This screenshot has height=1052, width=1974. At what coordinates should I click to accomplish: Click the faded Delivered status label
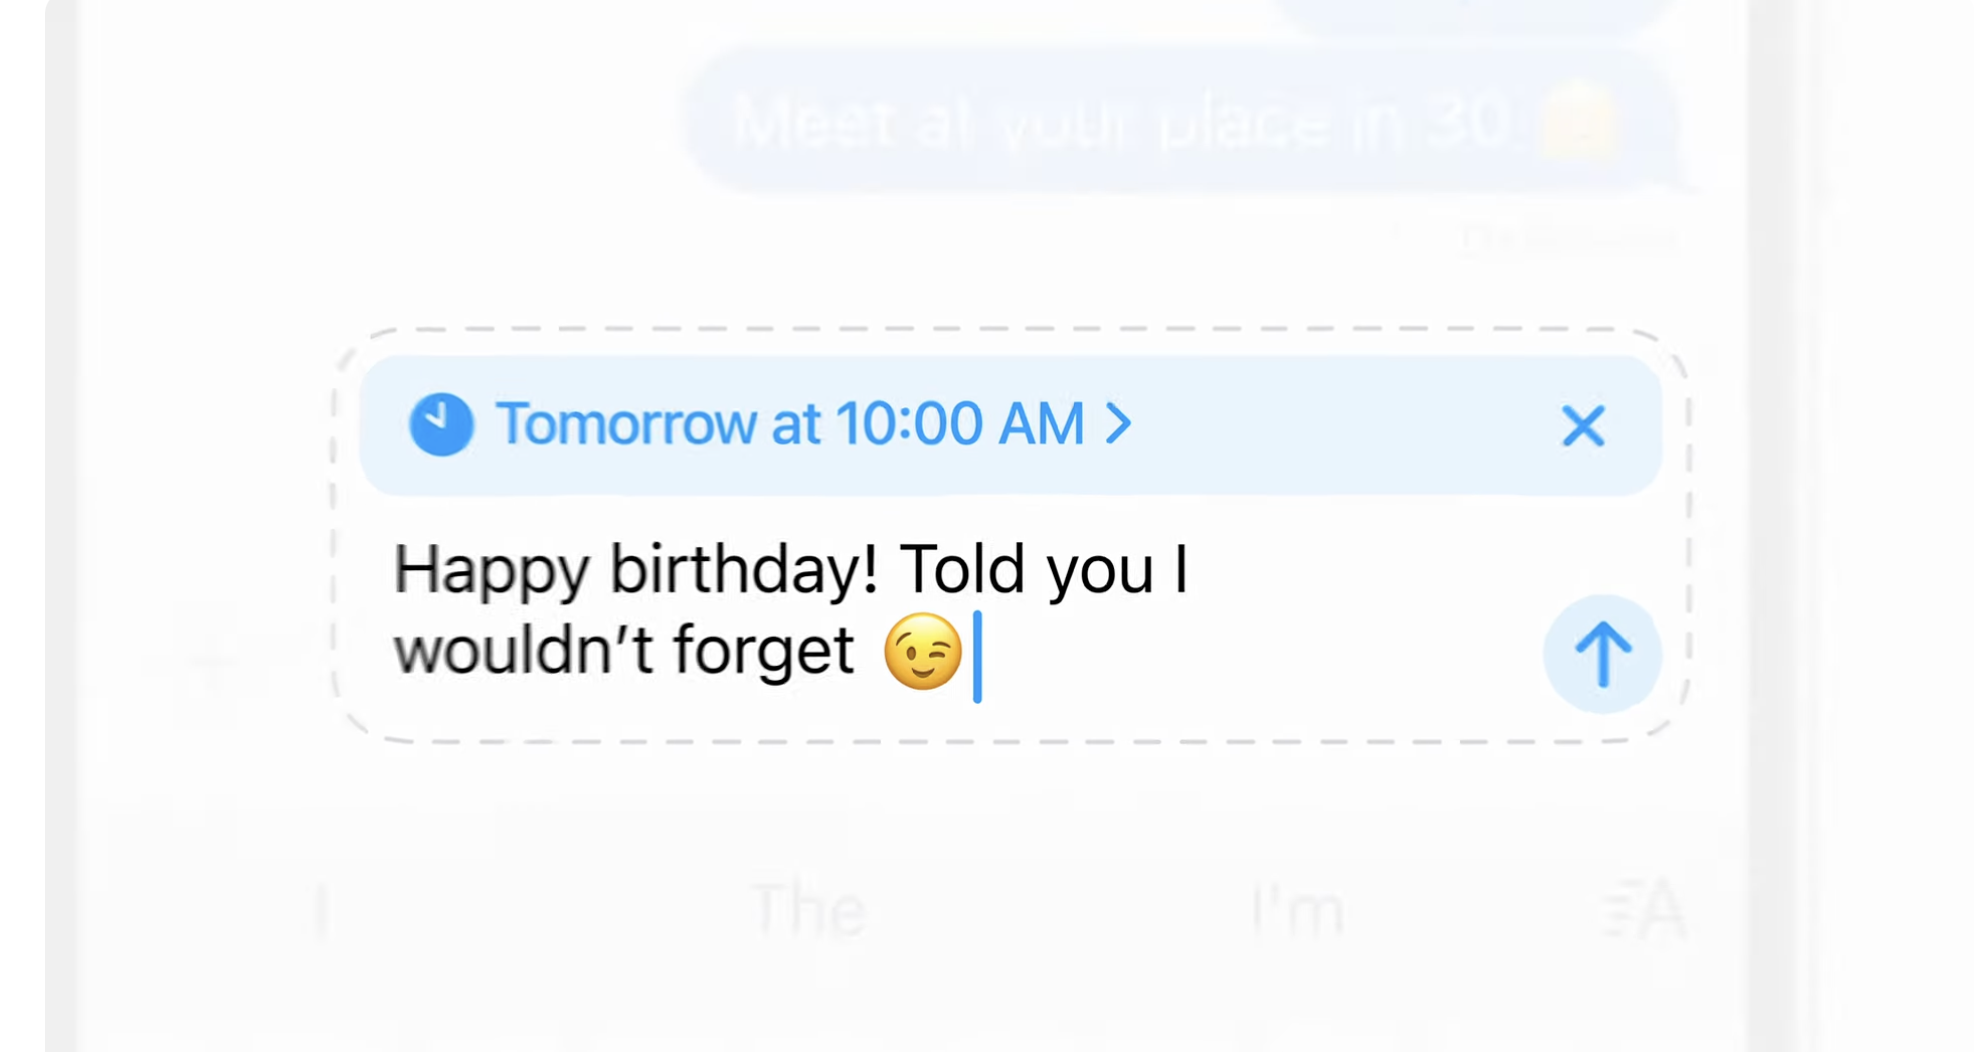click(x=1568, y=240)
